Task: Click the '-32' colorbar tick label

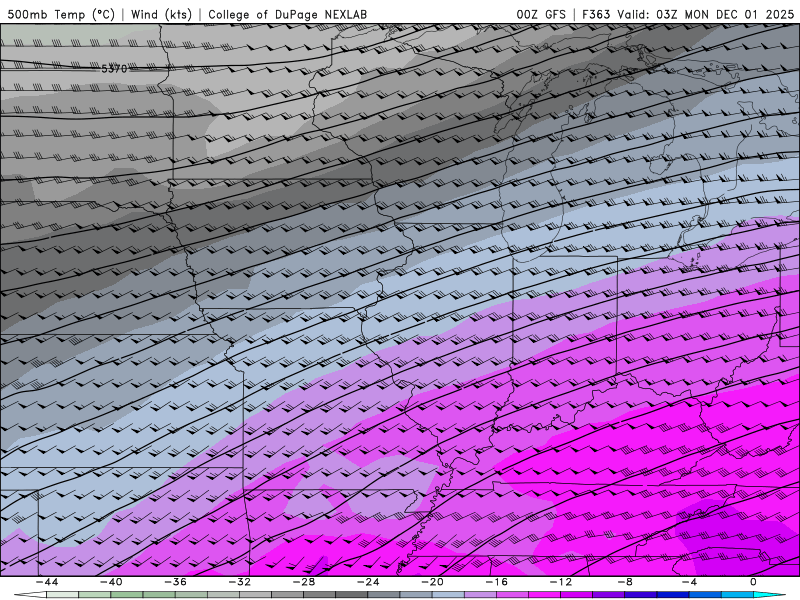Action: [x=239, y=582]
